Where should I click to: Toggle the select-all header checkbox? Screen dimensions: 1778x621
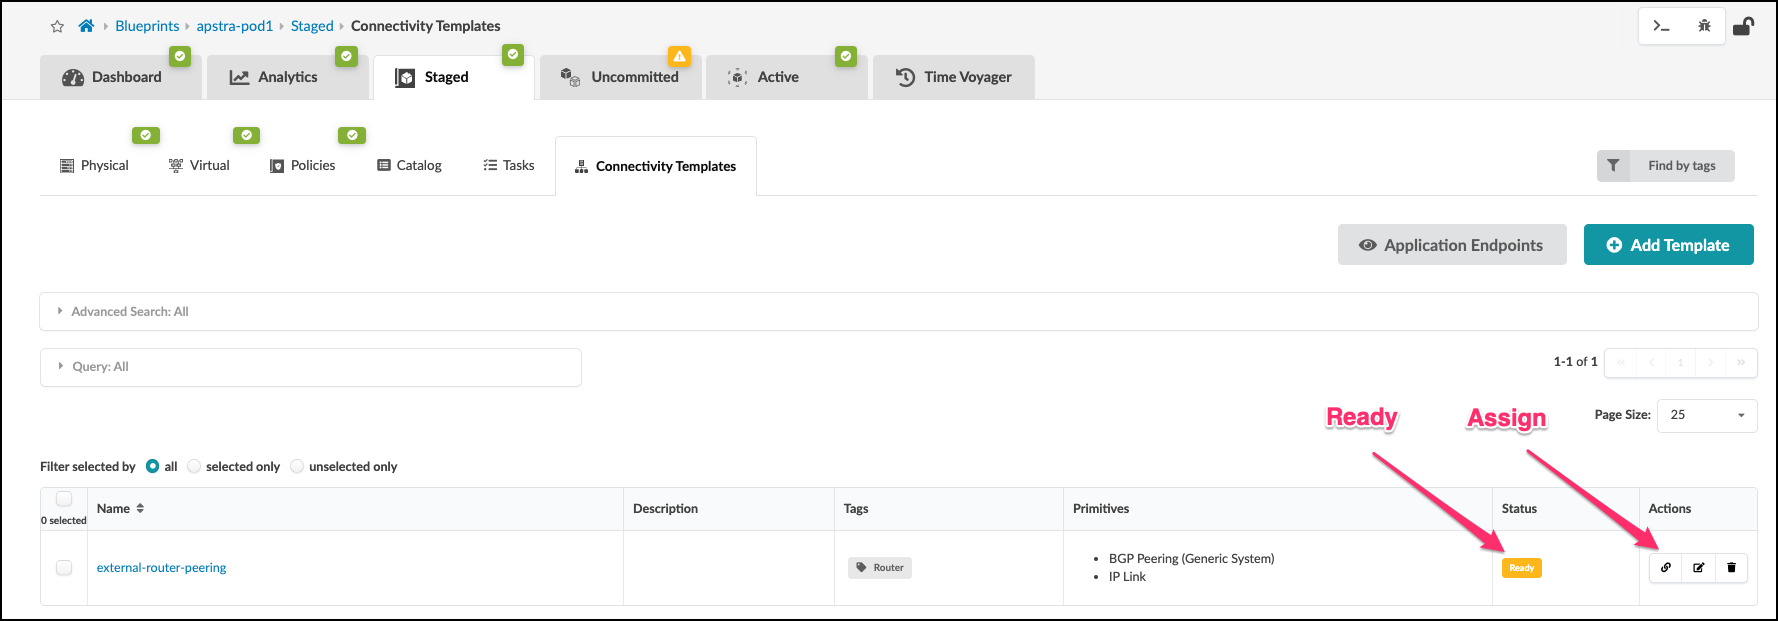point(64,499)
